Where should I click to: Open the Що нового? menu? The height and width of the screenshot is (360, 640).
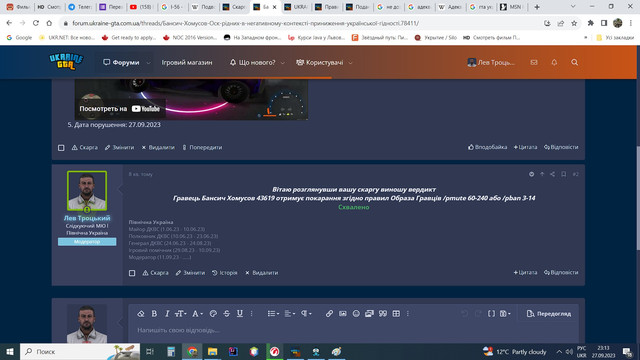[x=252, y=62]
